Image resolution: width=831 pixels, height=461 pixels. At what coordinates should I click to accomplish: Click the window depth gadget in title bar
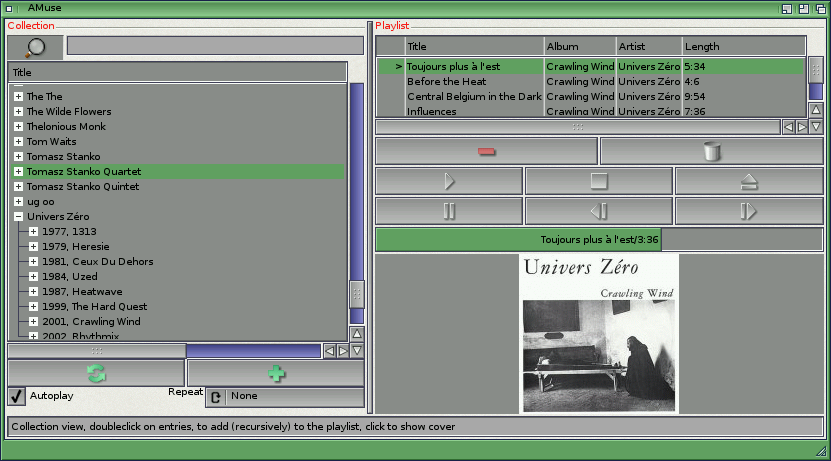pyautogui.click(x=821, y=8)
